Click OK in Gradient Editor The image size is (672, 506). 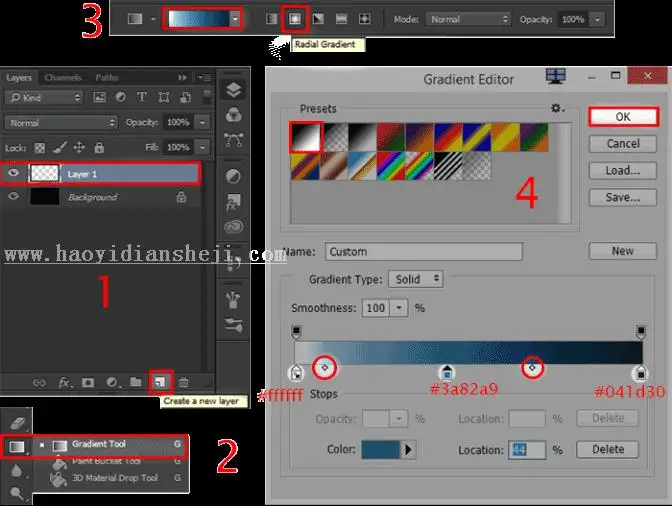tap(623, 117)
